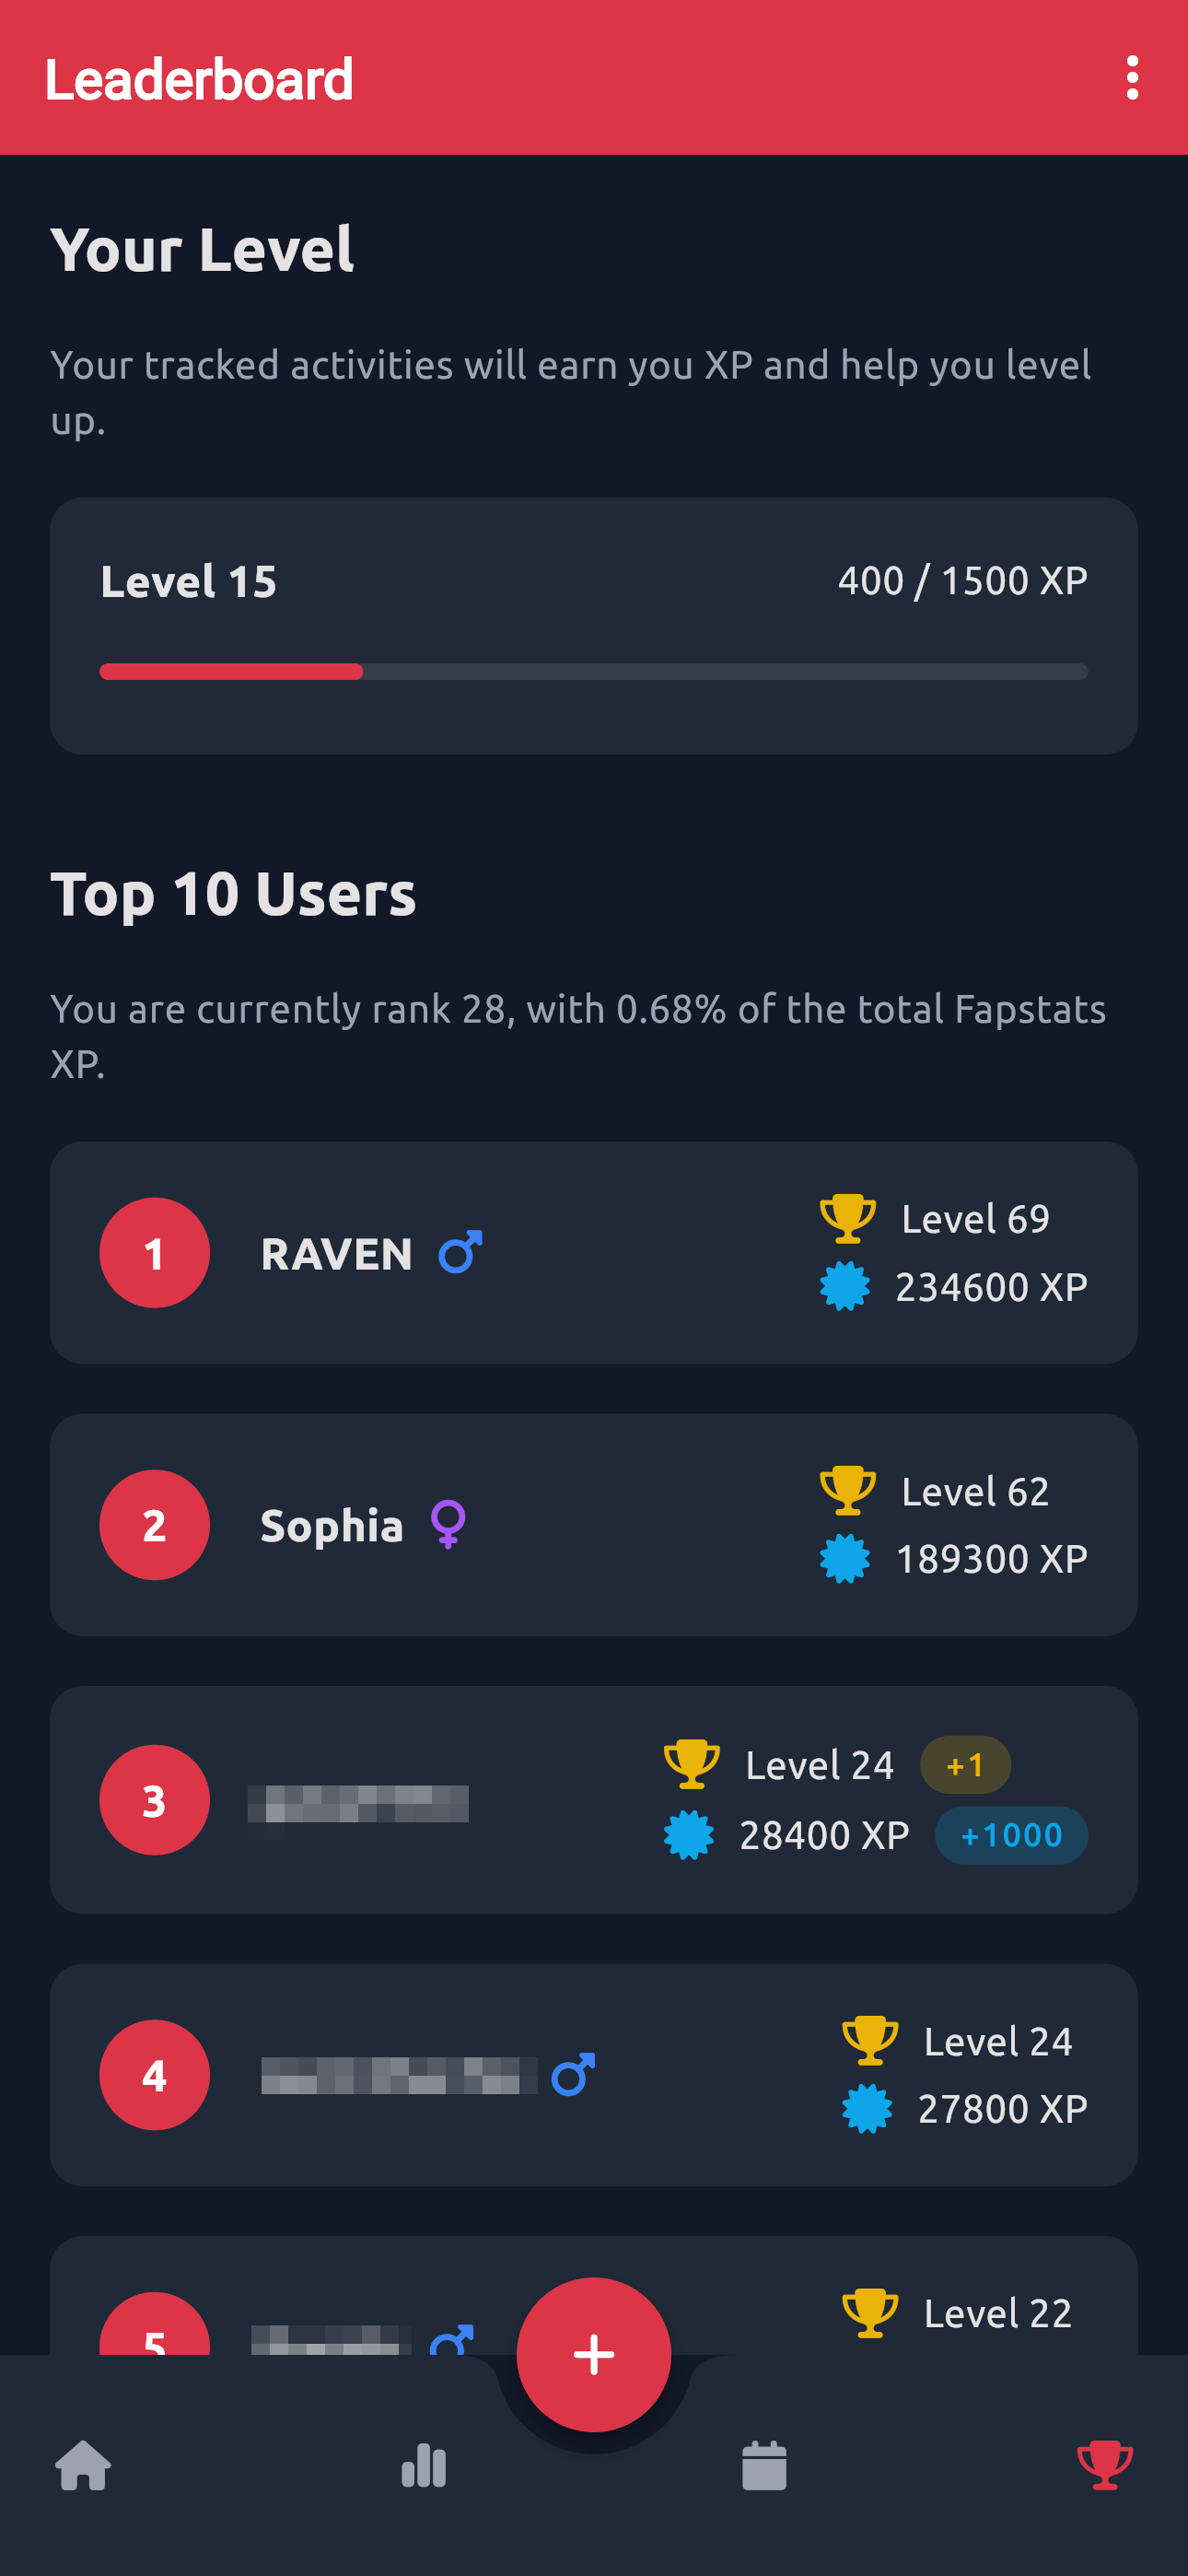The width and height of the screenshot is (1188, 2576).
Task: Click the blue XP badge beside 189300 XP
Action: [845, 1558]
